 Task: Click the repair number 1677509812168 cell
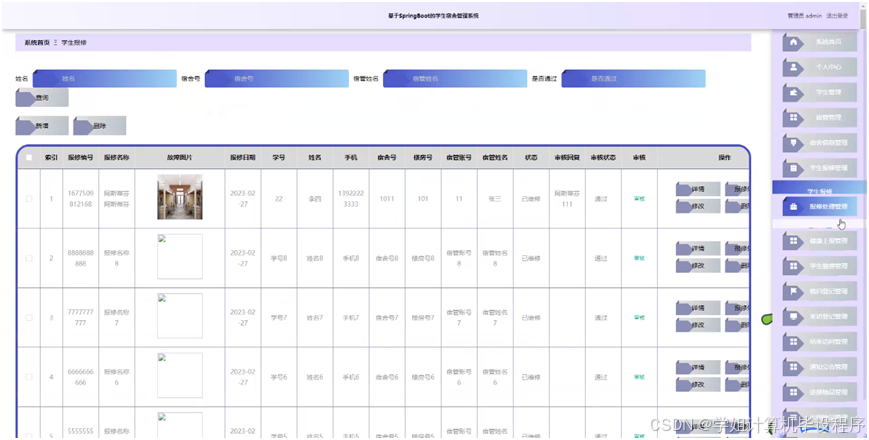click(81, 198)
